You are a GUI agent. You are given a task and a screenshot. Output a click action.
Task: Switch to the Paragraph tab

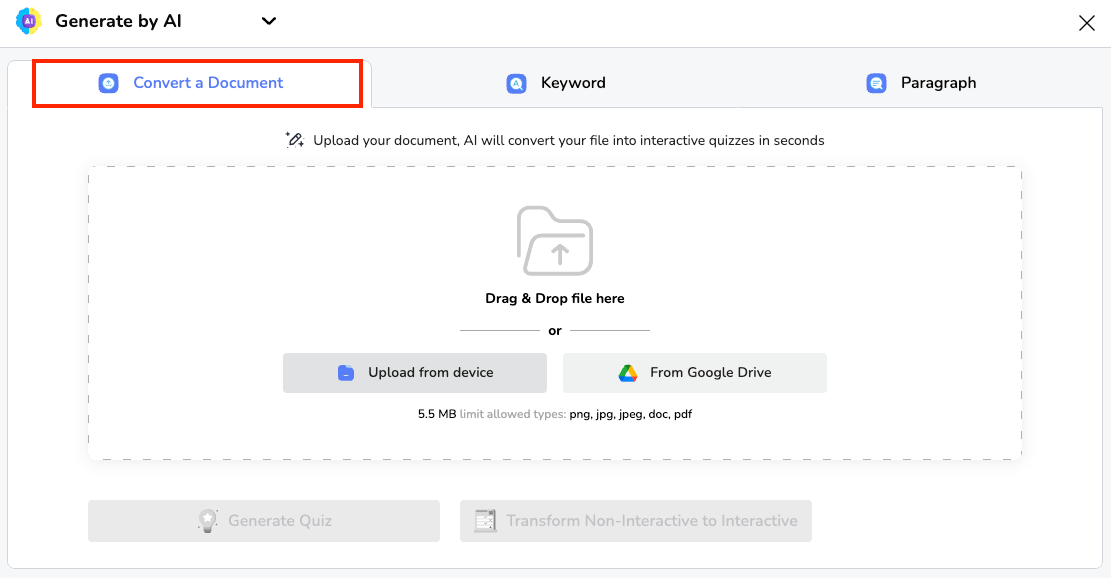920,83
